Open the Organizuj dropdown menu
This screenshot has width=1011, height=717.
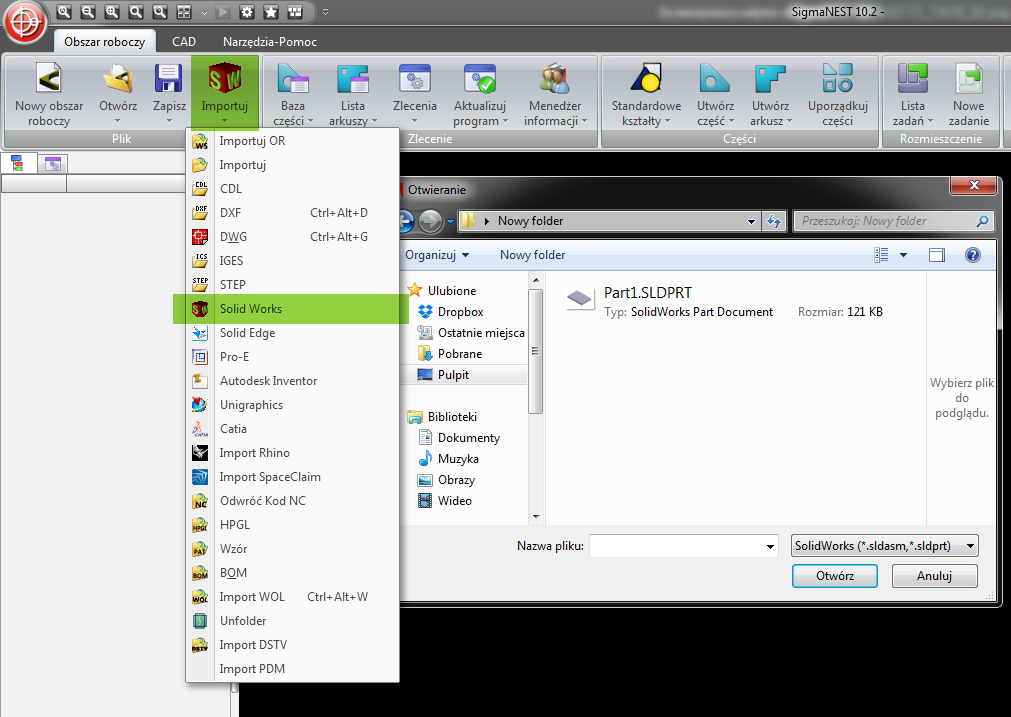coord(437,255)
